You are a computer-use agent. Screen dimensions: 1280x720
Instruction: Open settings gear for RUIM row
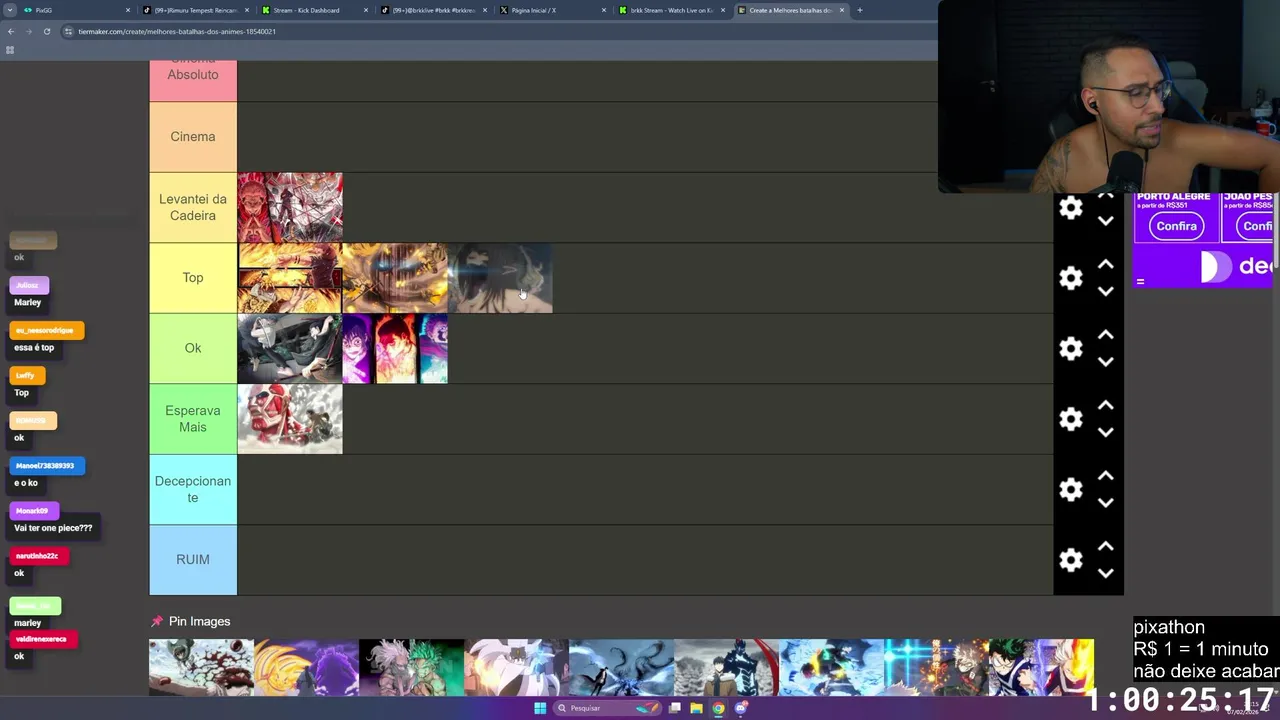(1071, 560)
